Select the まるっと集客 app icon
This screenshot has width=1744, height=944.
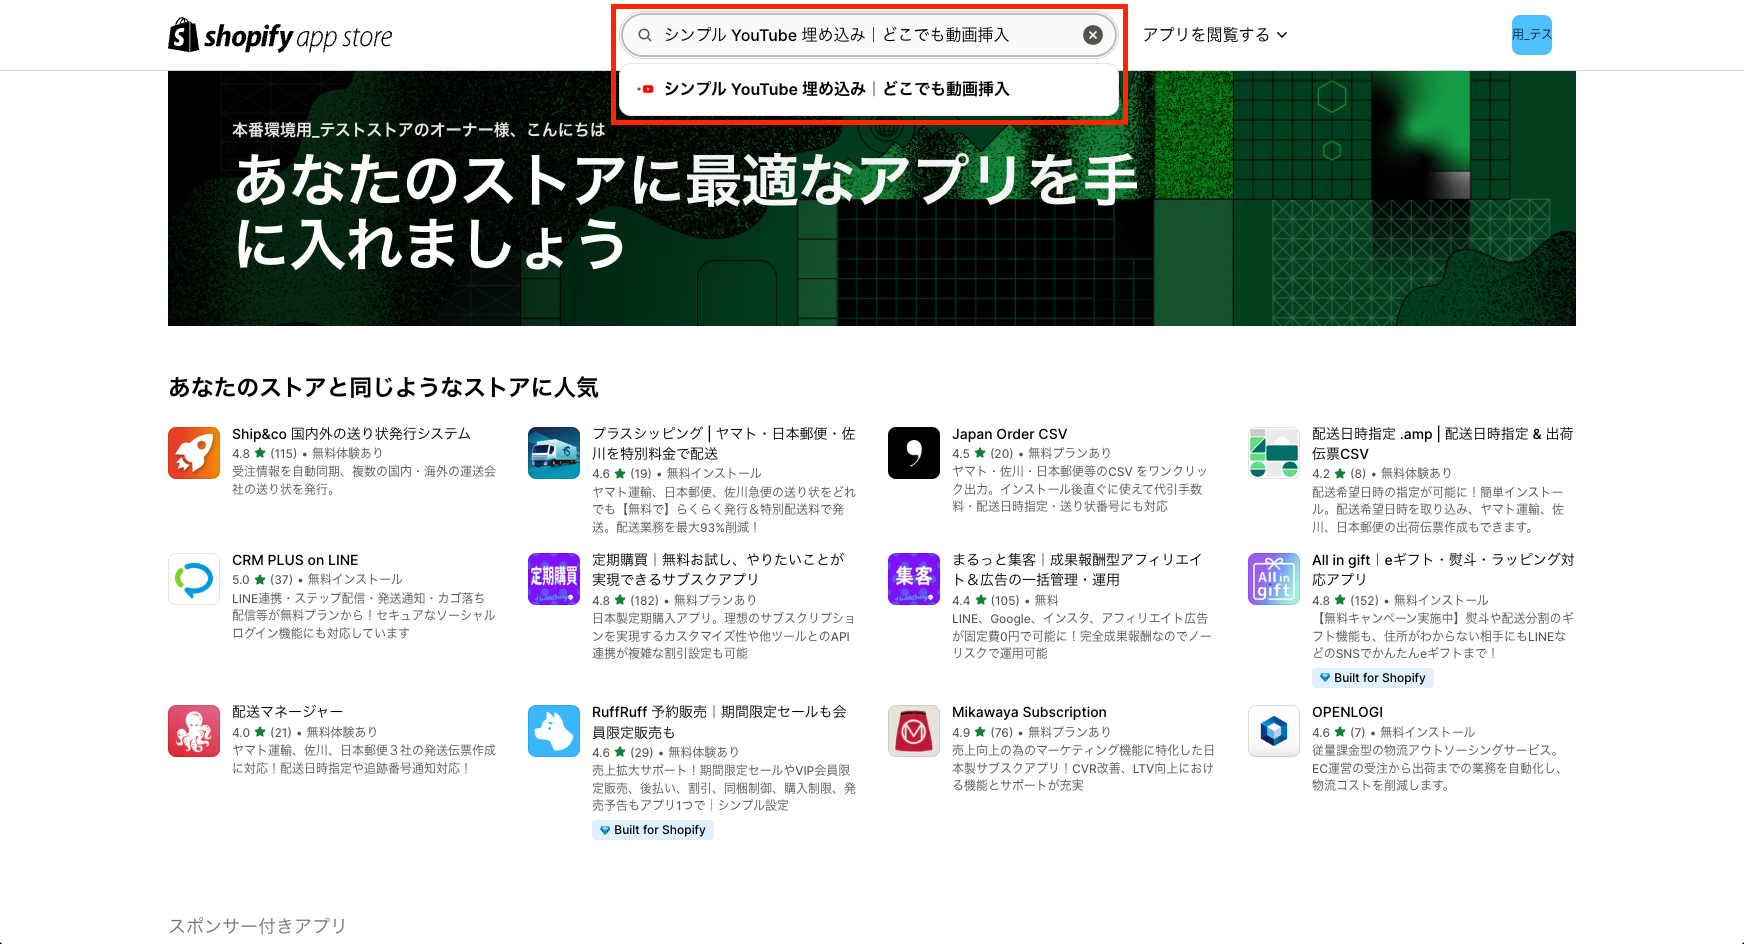[913, 579]
